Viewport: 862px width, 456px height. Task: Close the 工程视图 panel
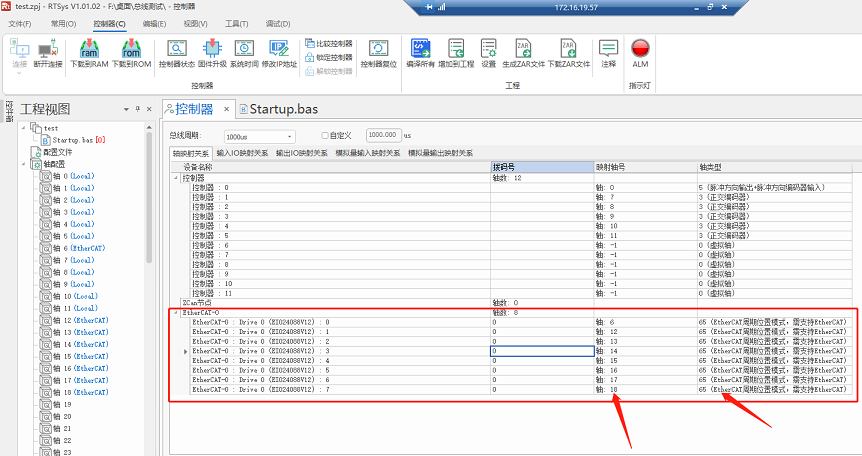point(148,109)
